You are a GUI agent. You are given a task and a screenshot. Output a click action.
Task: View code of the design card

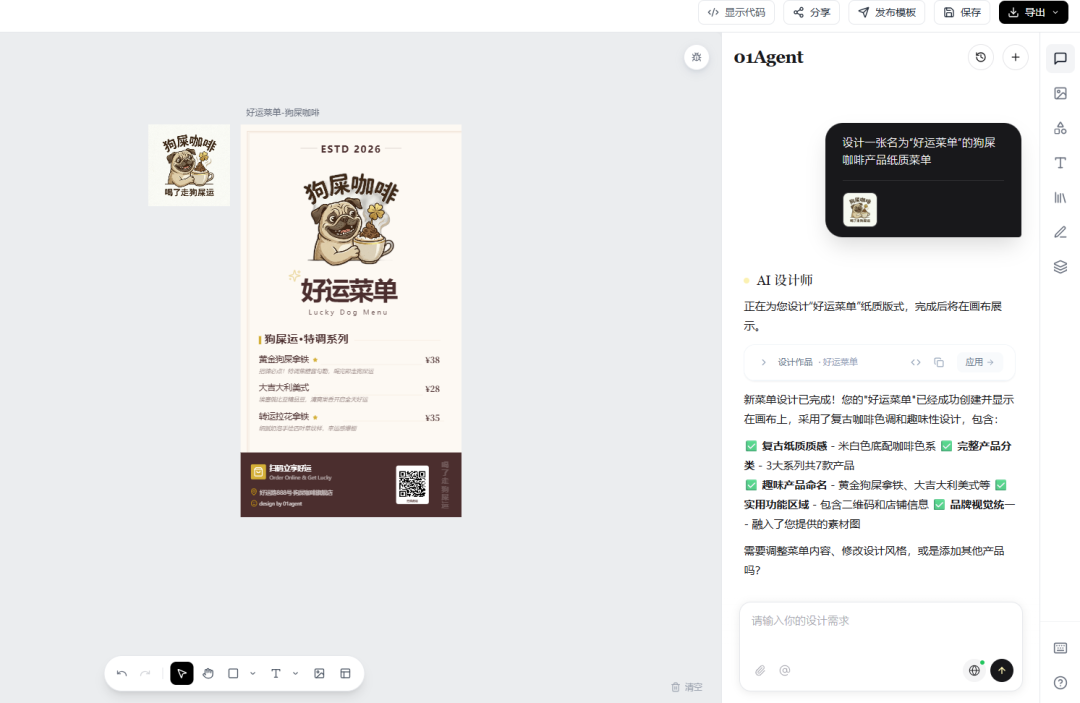[x=915, y=362]
